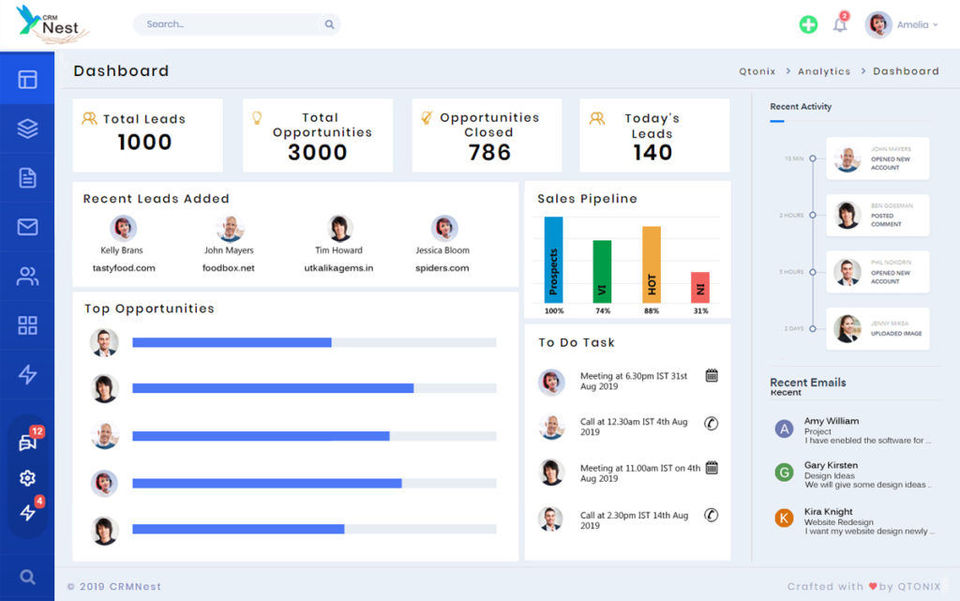
Task: Click the Total Leads people icon
Action: 89,118
